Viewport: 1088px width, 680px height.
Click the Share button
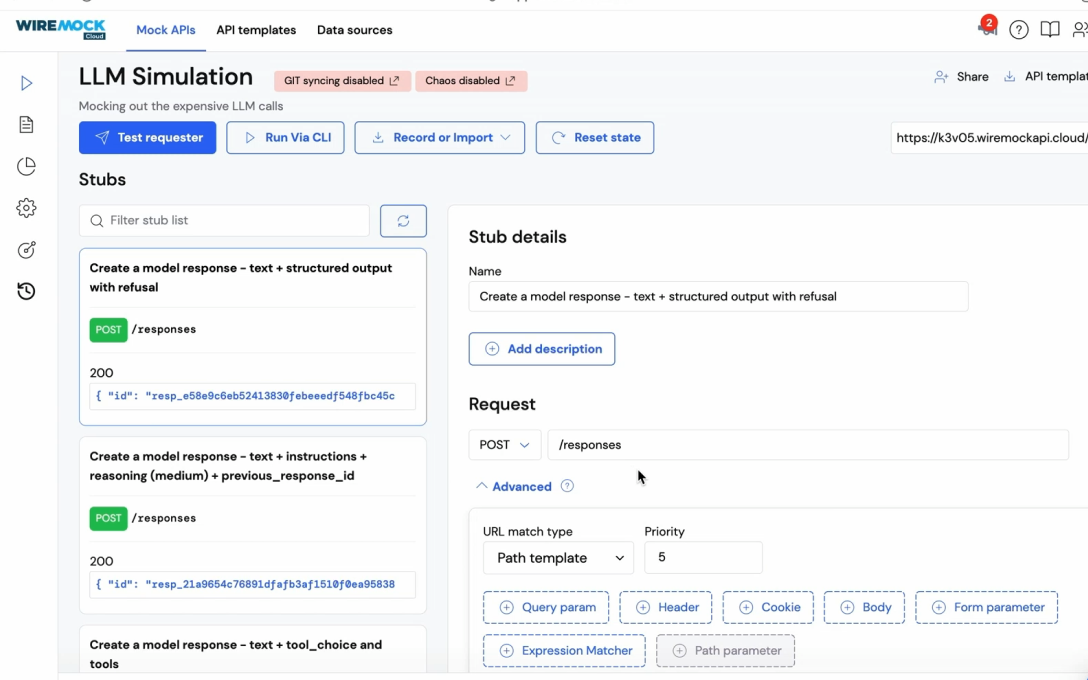[961, 76]
